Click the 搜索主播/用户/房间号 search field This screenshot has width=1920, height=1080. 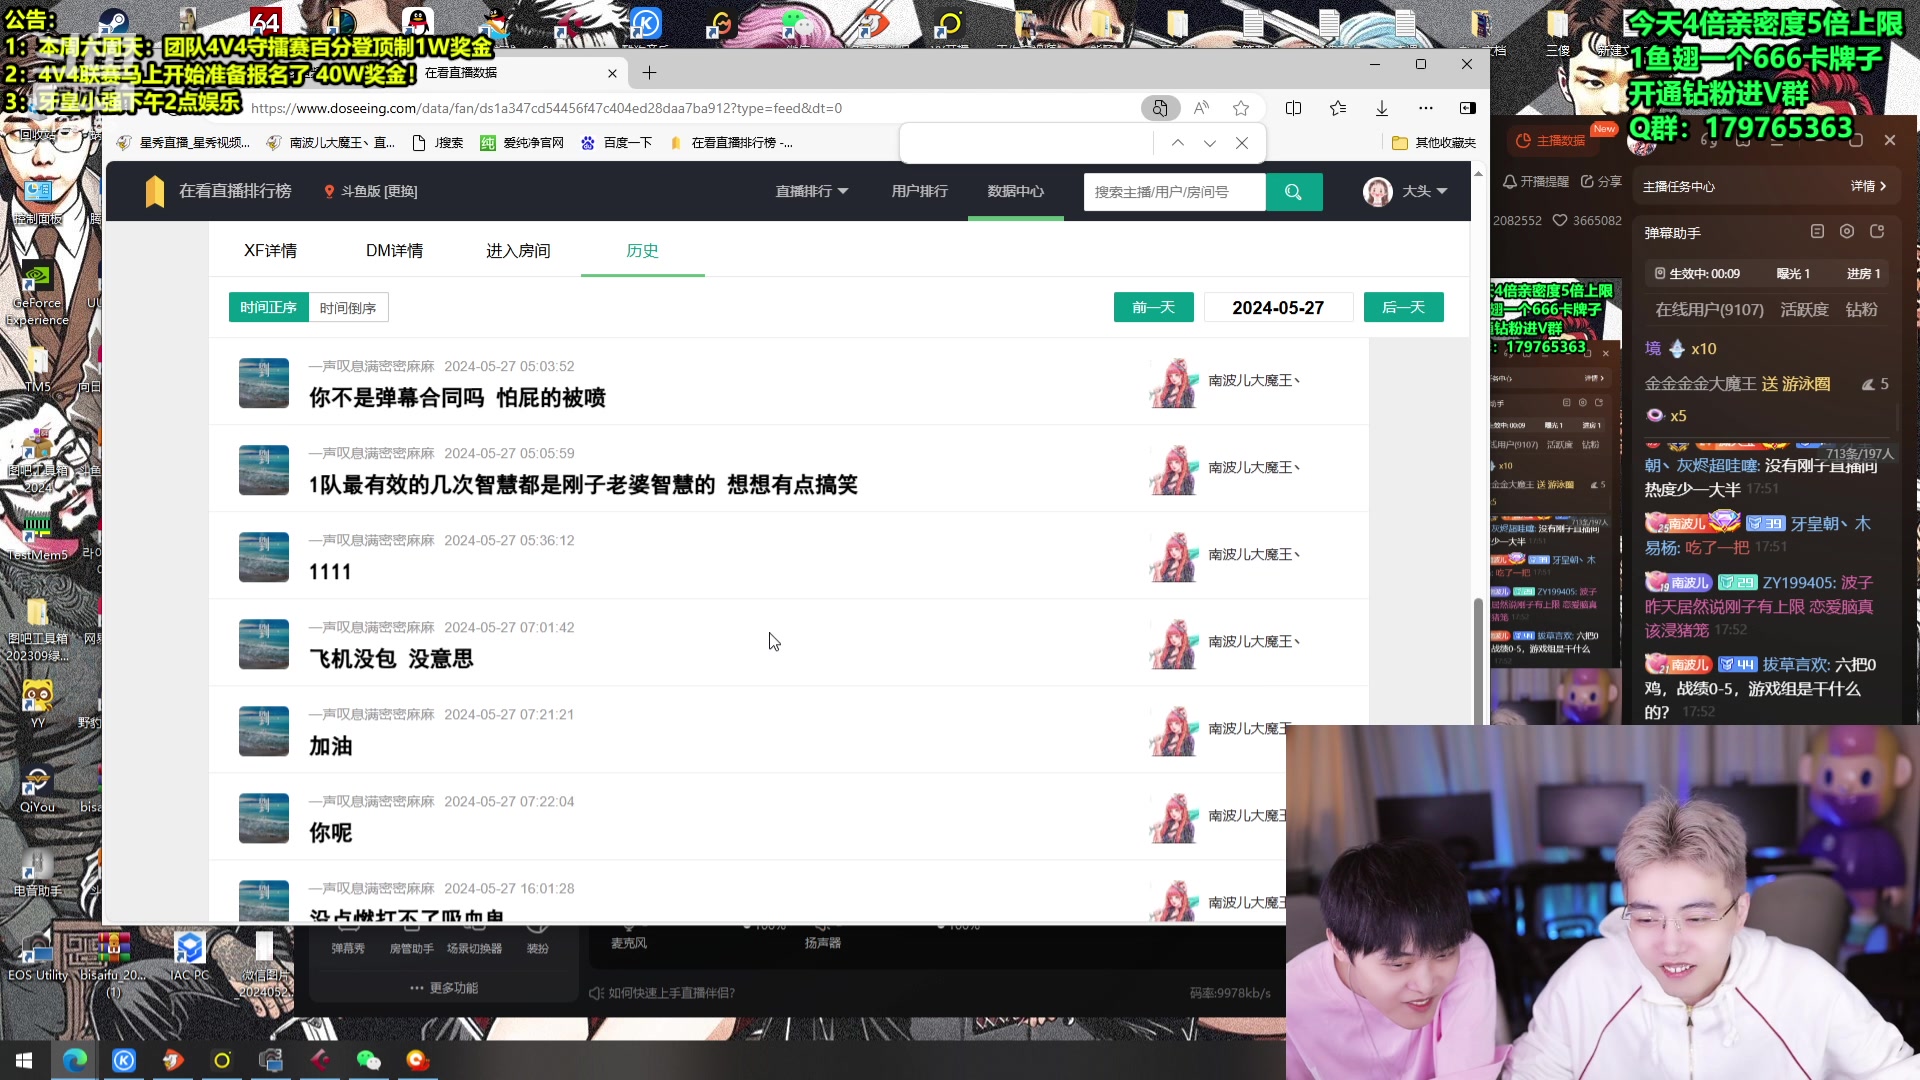coord(1174,192)
